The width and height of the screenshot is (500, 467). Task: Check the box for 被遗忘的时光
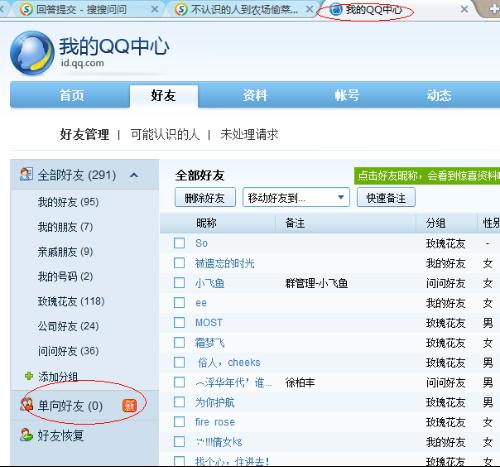tap(179, 263)
